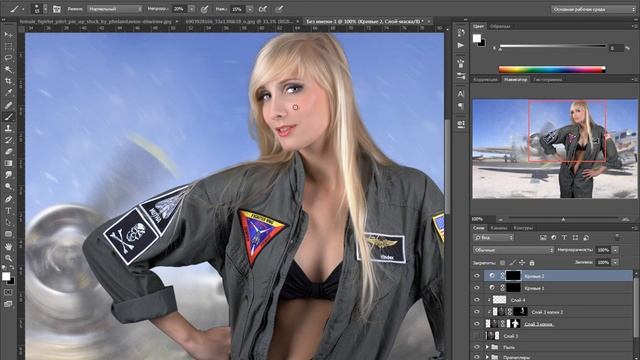The width and height of the screenshot is (640, 360).
Task: Open the Character panel icon
Action: (461, 94)
